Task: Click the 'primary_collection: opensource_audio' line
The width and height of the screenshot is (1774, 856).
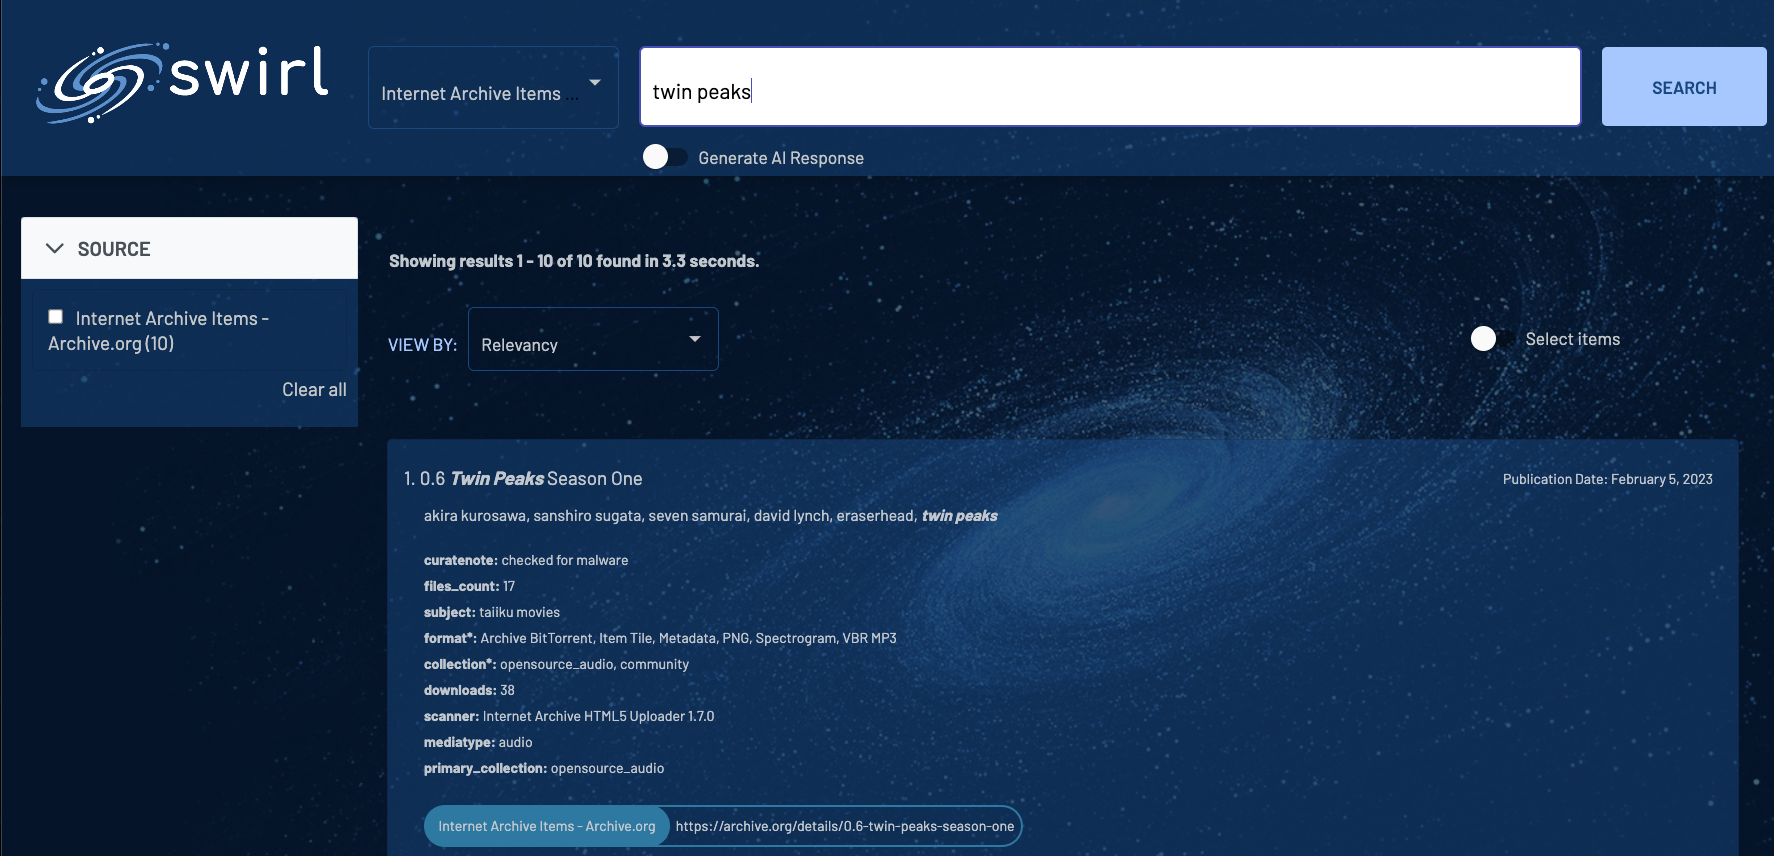Action: [544, 768]
